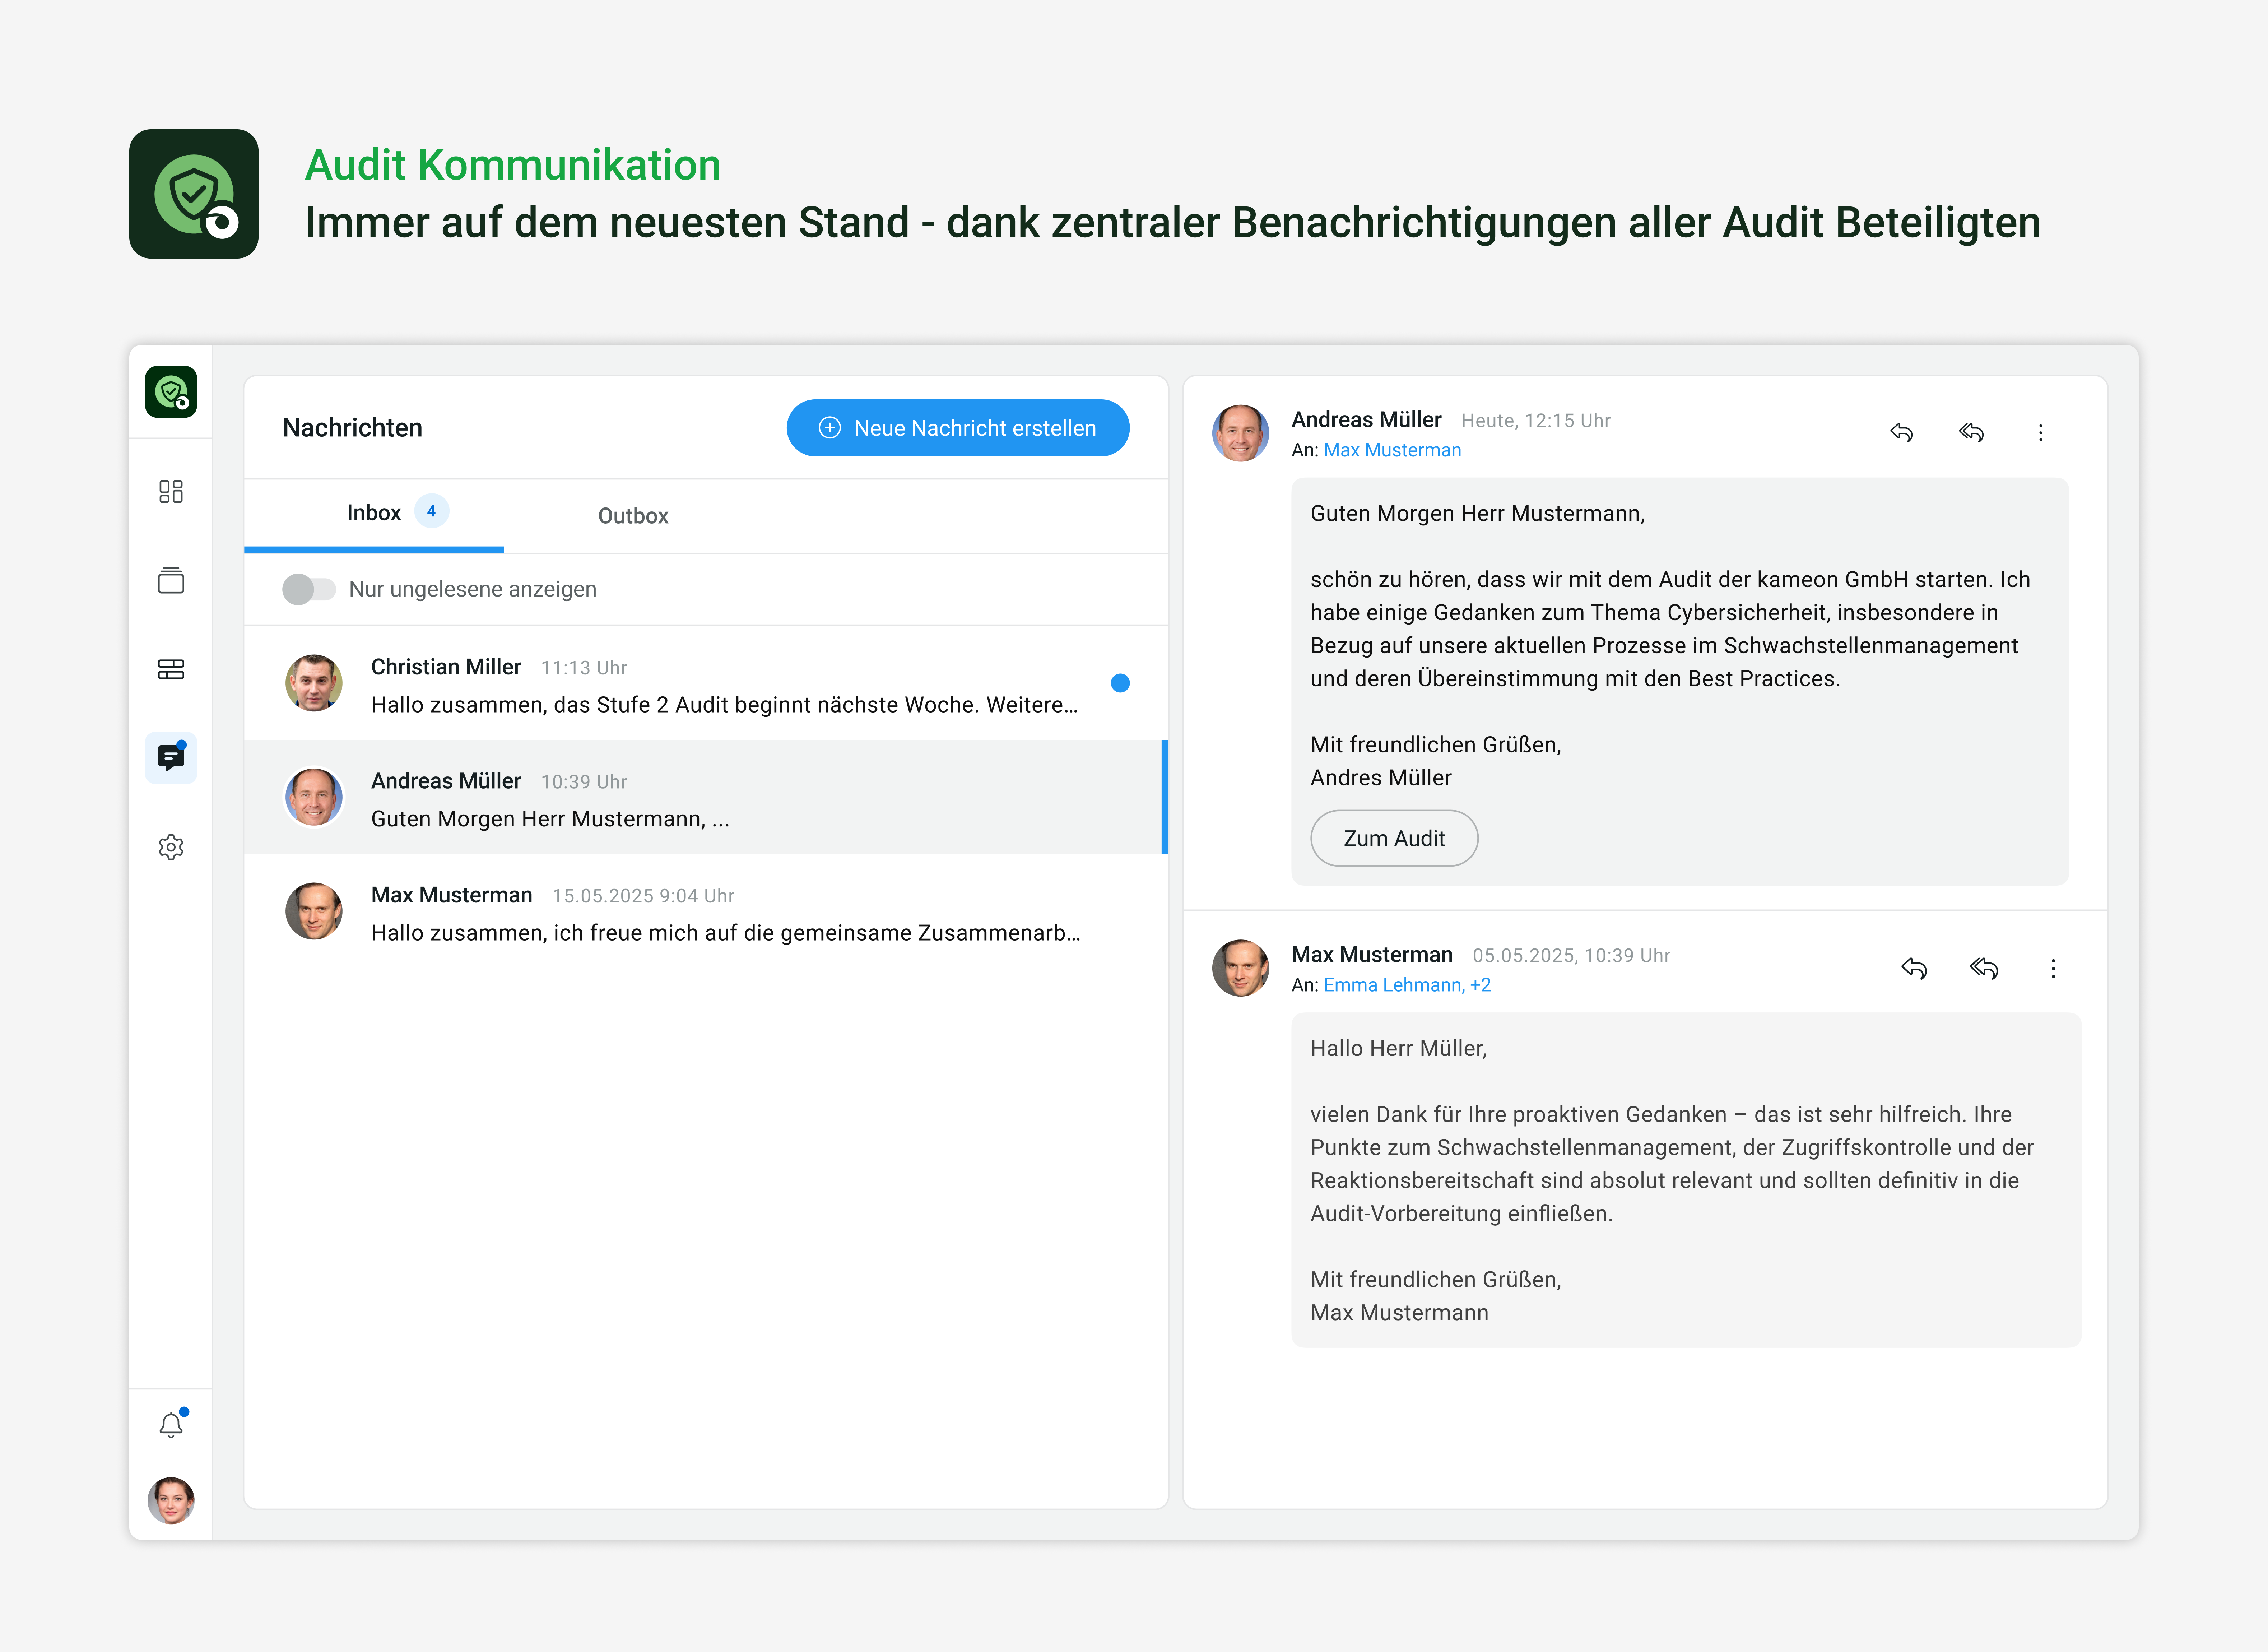Open settings gear in sidebar

(171, 847)
